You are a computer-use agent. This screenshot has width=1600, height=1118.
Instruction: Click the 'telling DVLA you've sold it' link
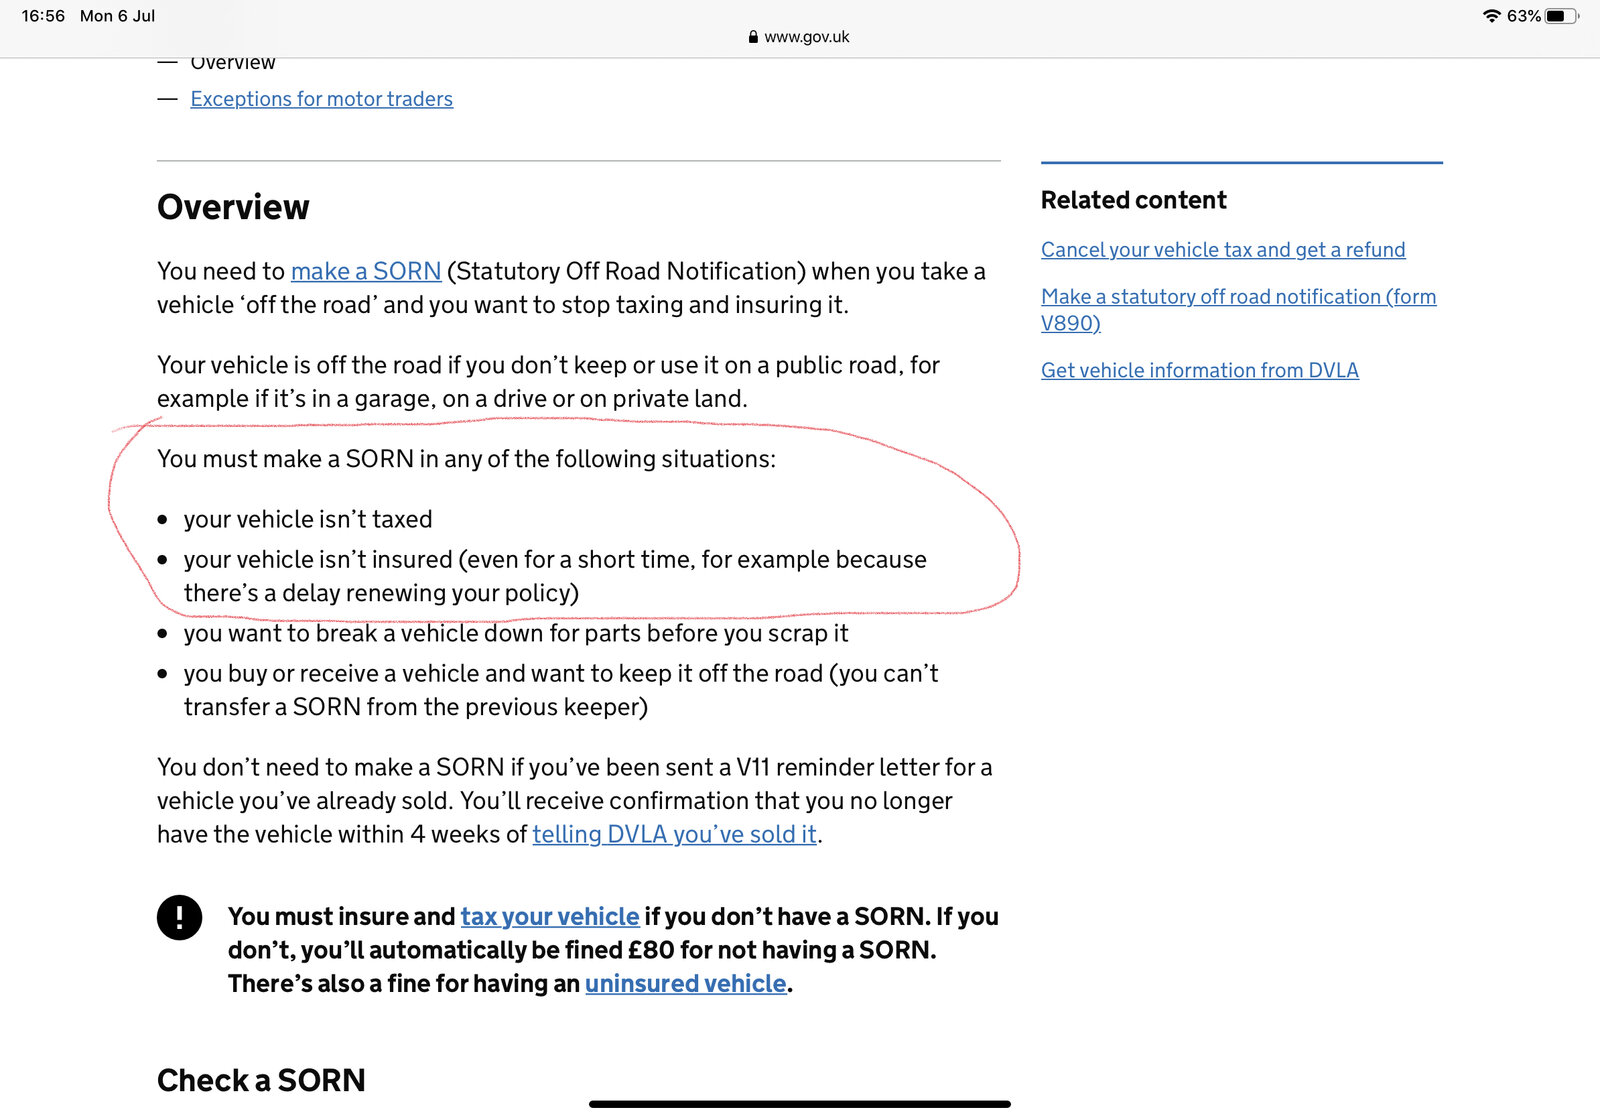[x=674, y=834]
